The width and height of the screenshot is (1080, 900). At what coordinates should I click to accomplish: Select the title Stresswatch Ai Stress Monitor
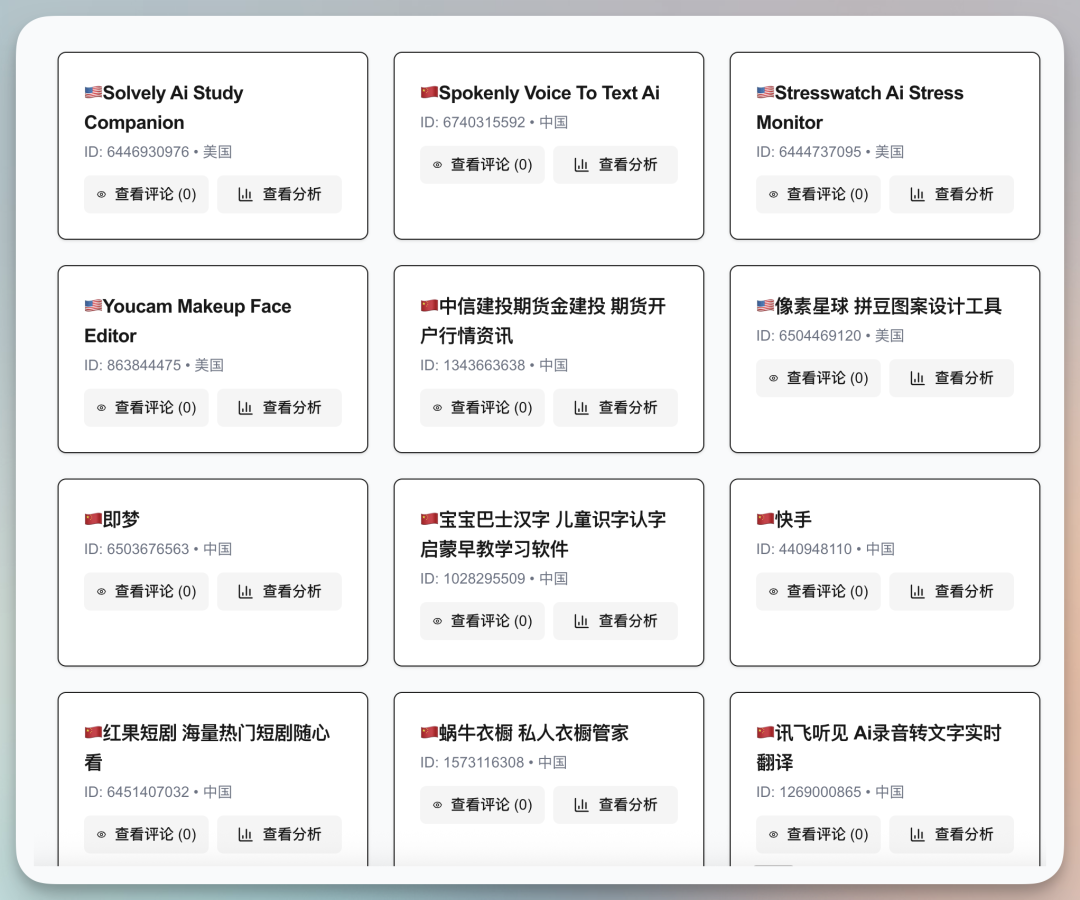click(860, 107)
